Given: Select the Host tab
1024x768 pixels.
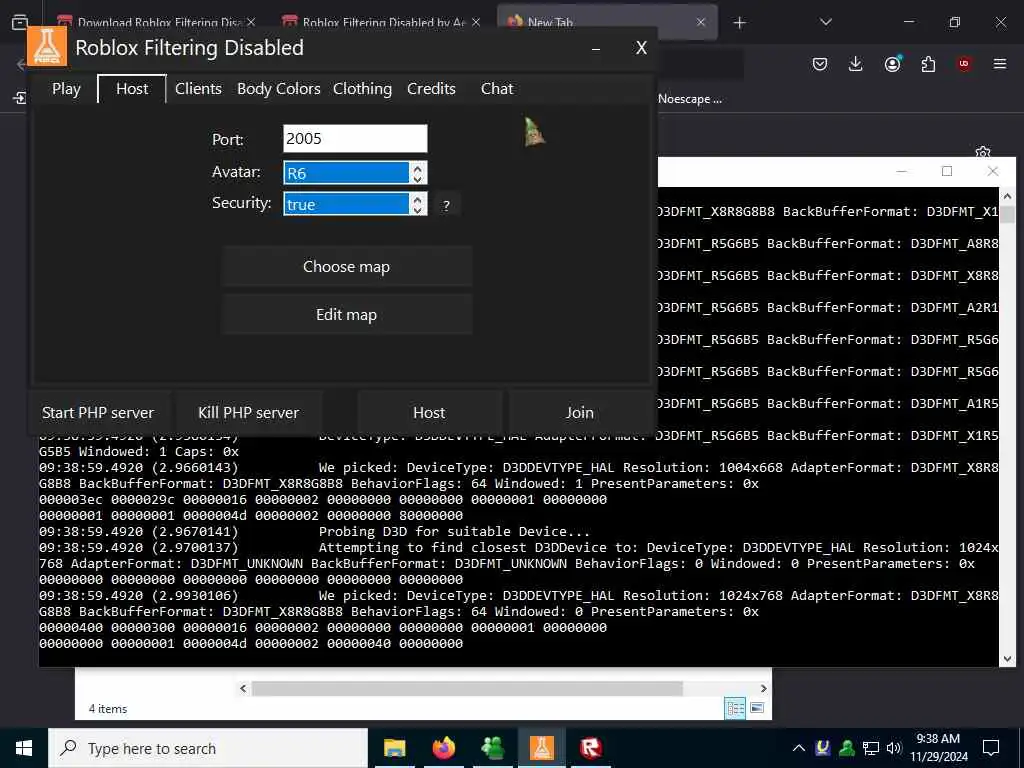Looking at the screenshot, I should click(132, 89).
